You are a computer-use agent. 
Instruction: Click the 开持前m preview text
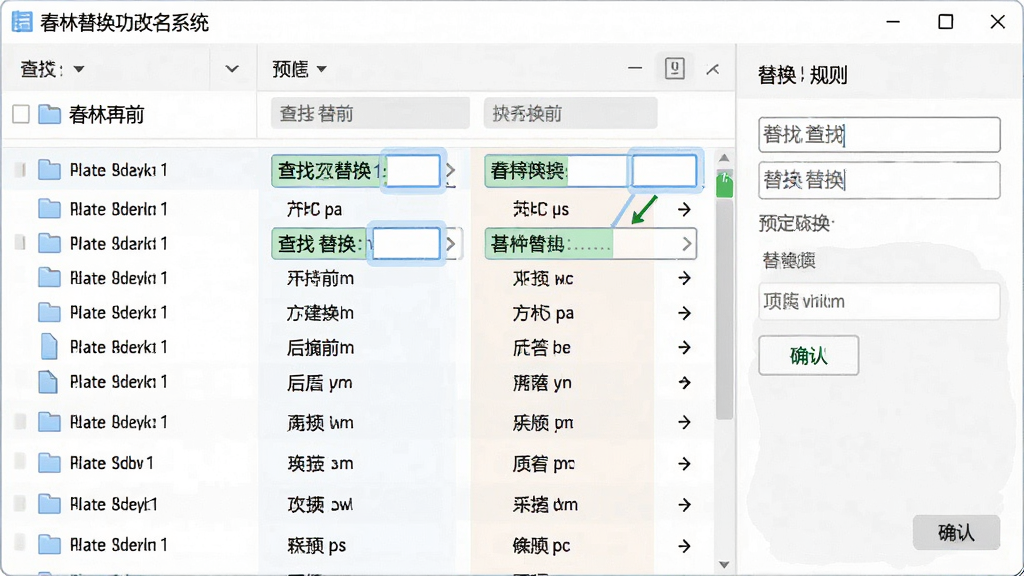320,279
